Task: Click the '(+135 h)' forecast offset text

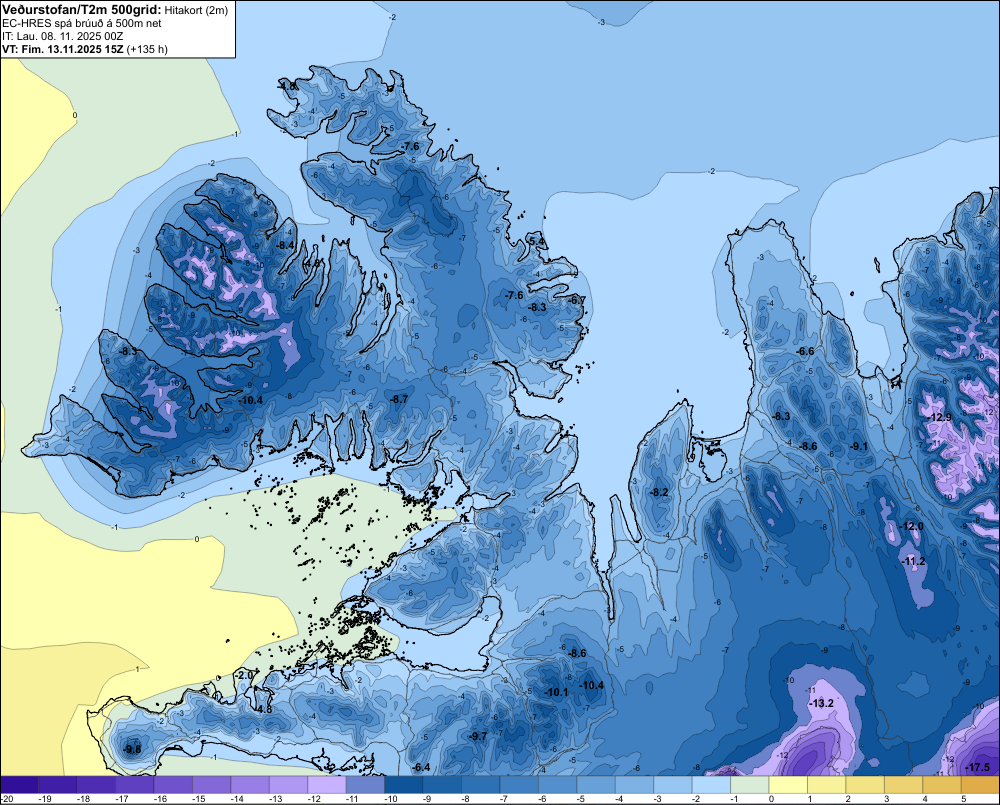Action: (x=147, y=49)
